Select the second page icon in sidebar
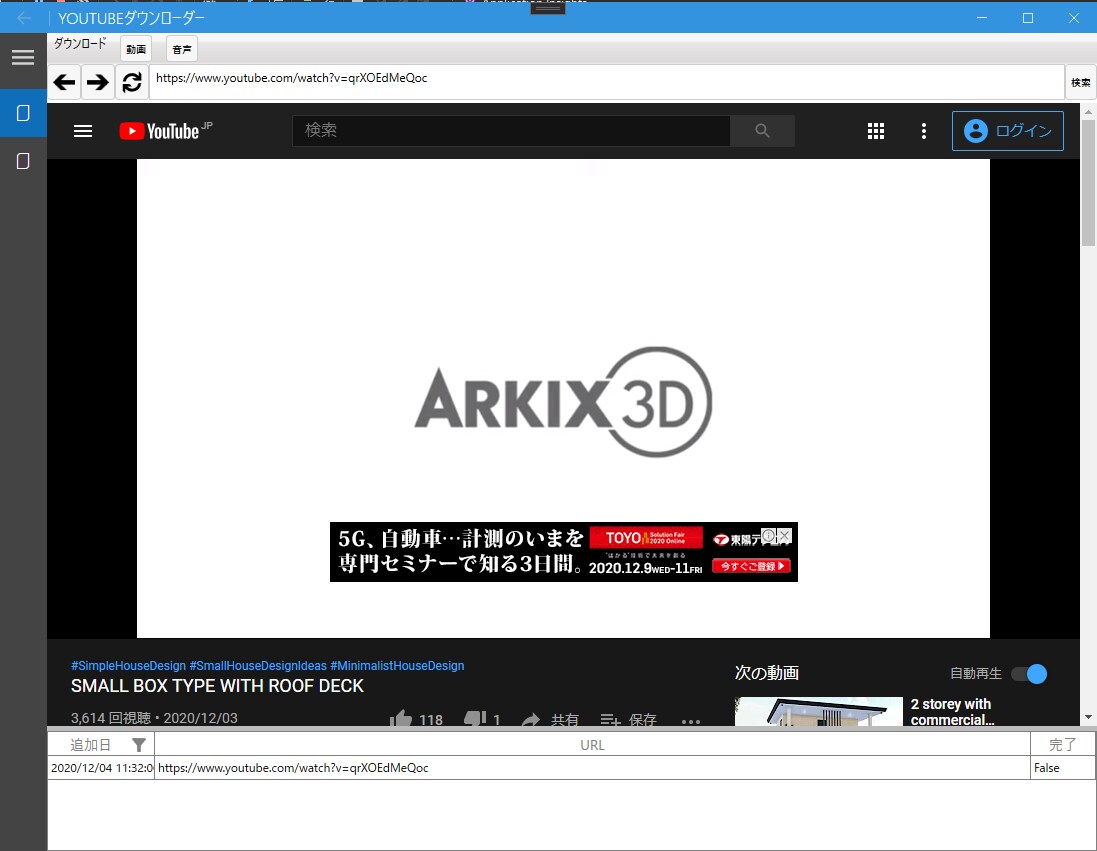The width and height of the screenshot is (1097, 851). click(23, 162)
